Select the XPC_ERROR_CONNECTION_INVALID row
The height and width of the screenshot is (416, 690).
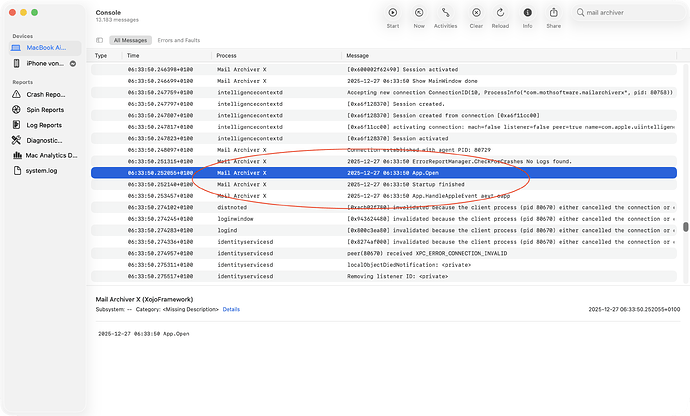(x=384, y=253)
